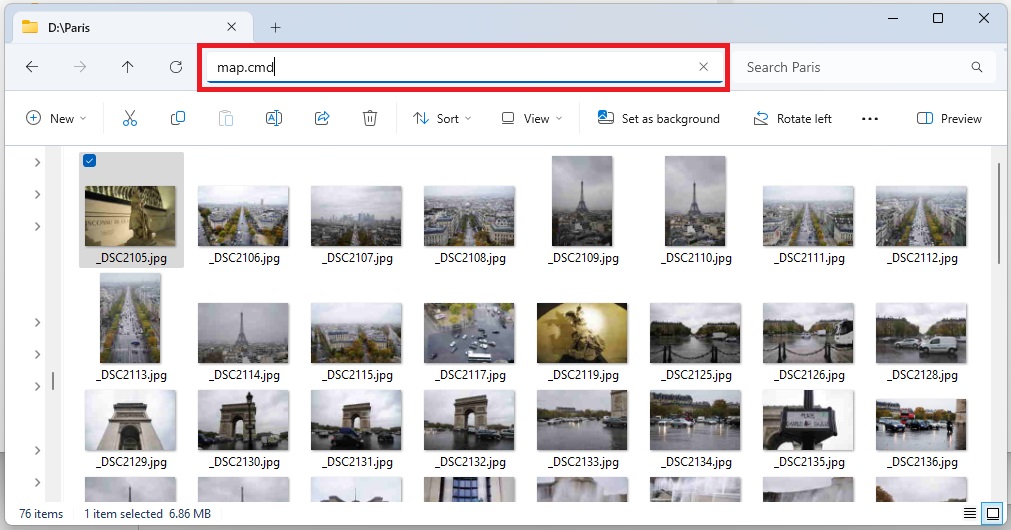Close the D:\Paris tab

[x=231, y=27]
